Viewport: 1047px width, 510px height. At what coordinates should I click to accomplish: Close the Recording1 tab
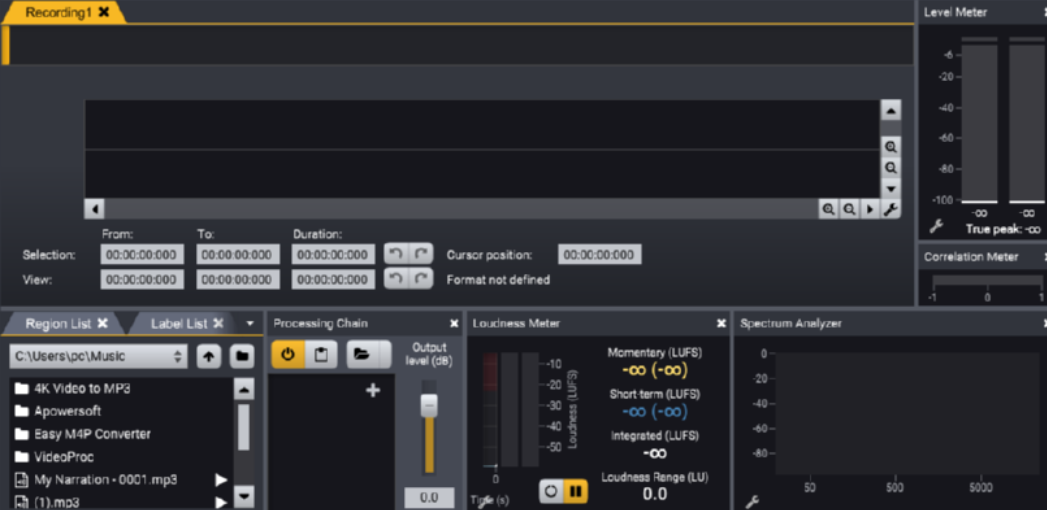(x=103, y=12)
